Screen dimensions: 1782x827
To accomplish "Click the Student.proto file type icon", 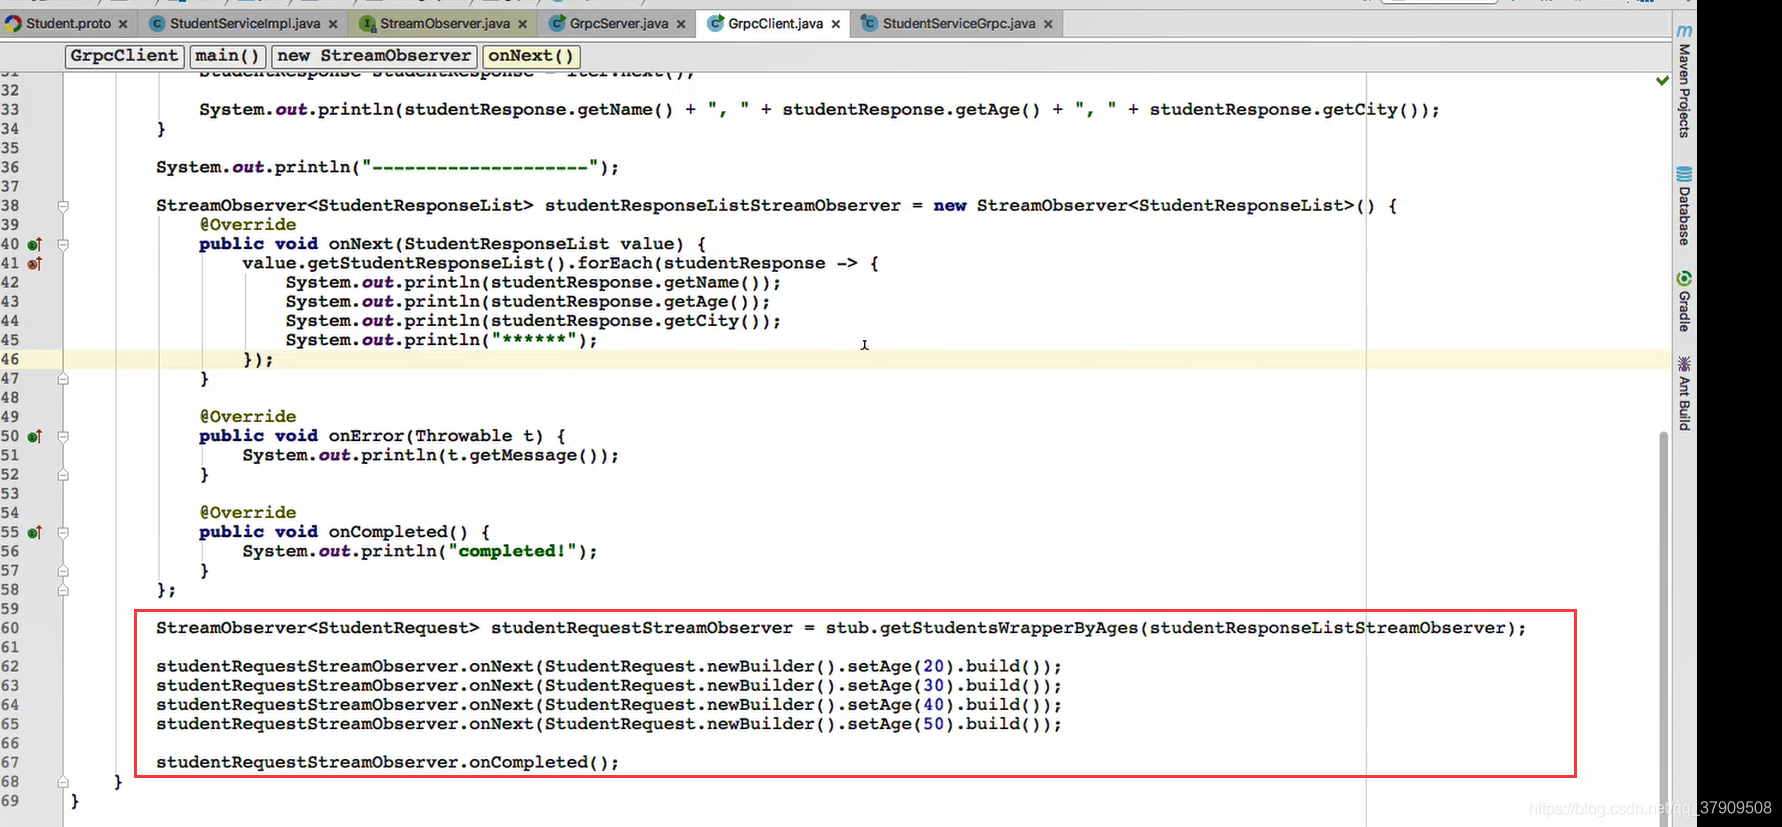I will coord(13,23).
